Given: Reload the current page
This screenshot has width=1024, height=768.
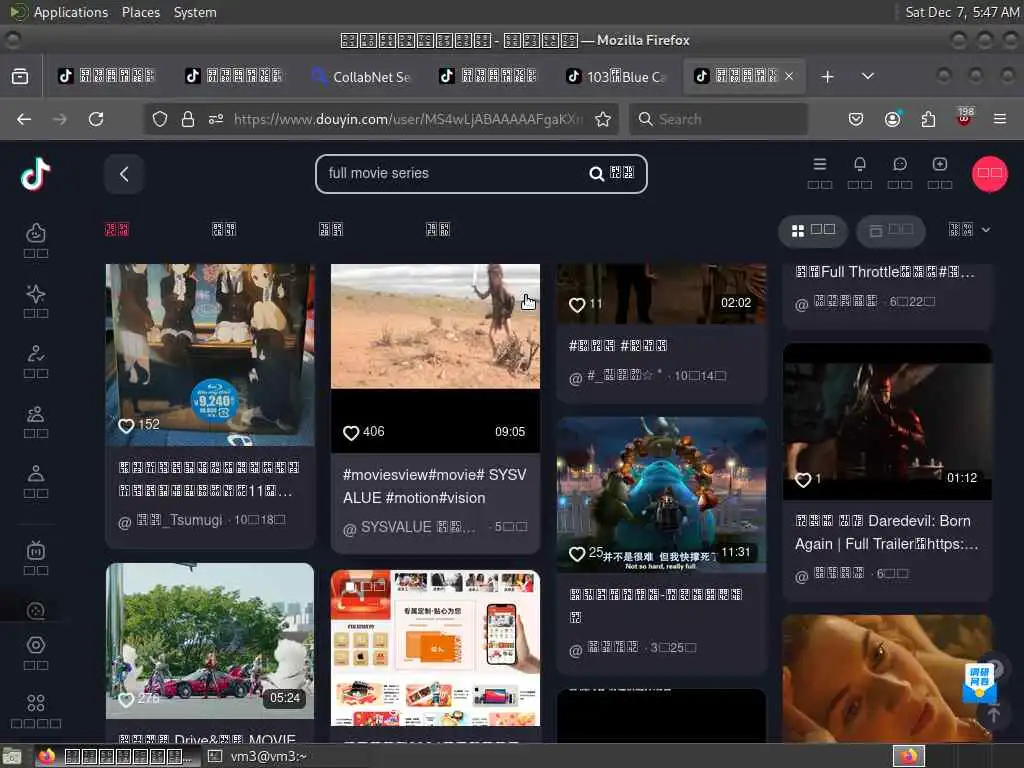Looking at the screenshot, I should pyautogui.click(x=96, y=119).
